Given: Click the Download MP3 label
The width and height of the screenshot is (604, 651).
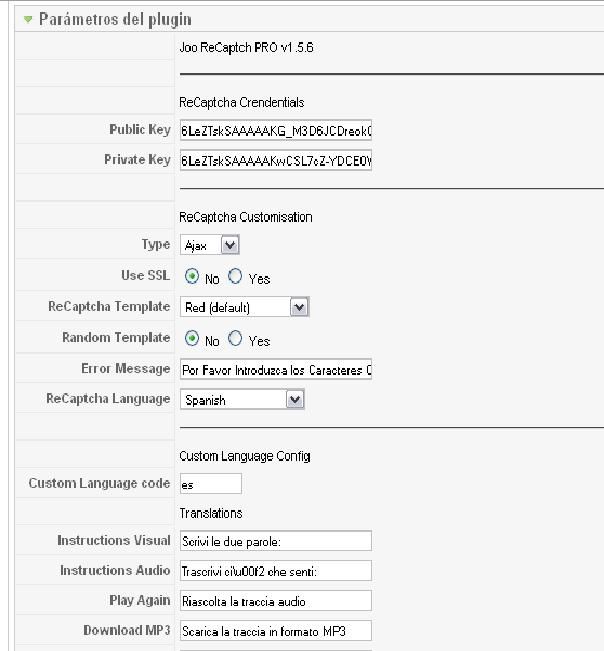Looking at the screenshot, I should click(127, 630).
